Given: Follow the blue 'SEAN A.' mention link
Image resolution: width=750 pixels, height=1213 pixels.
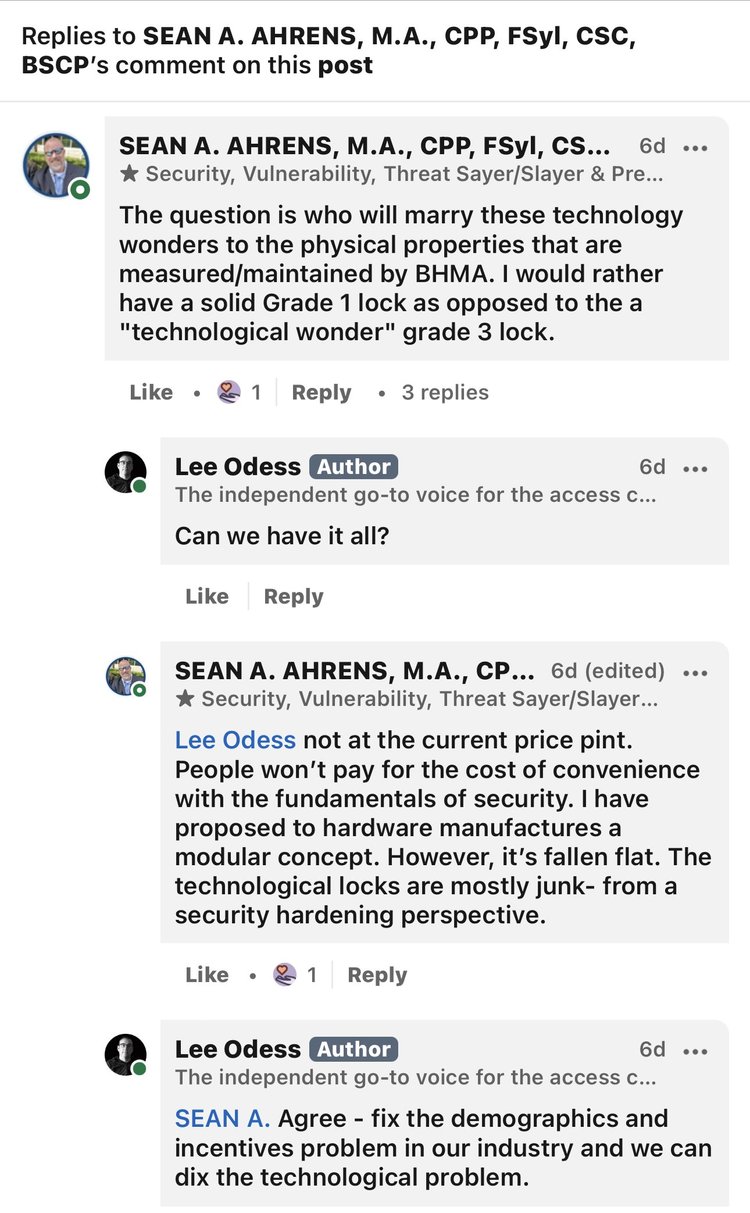Looking at the screenshot, I should click(221, 1118).
